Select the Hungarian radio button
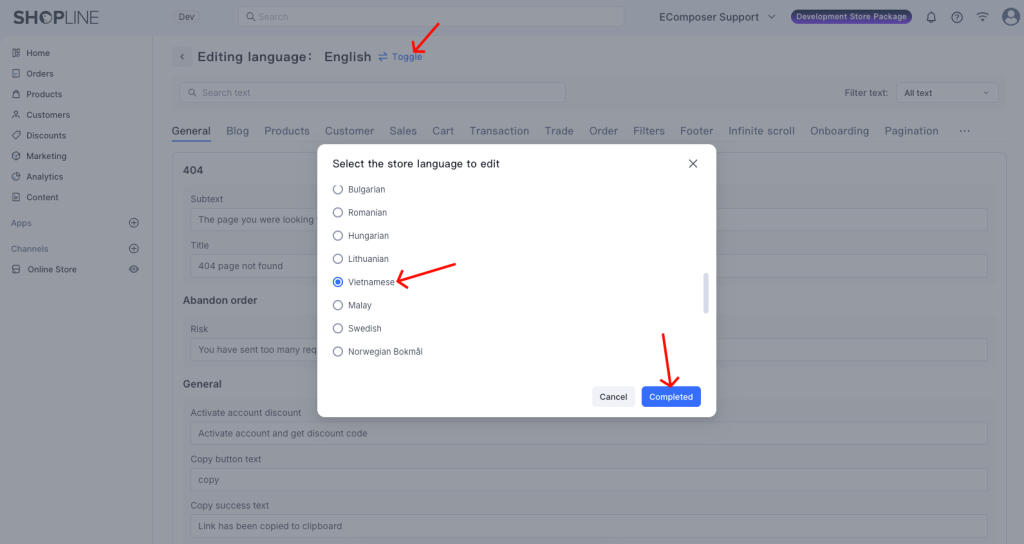This screenshot has width=1024, height=544. tap(338, 236)
